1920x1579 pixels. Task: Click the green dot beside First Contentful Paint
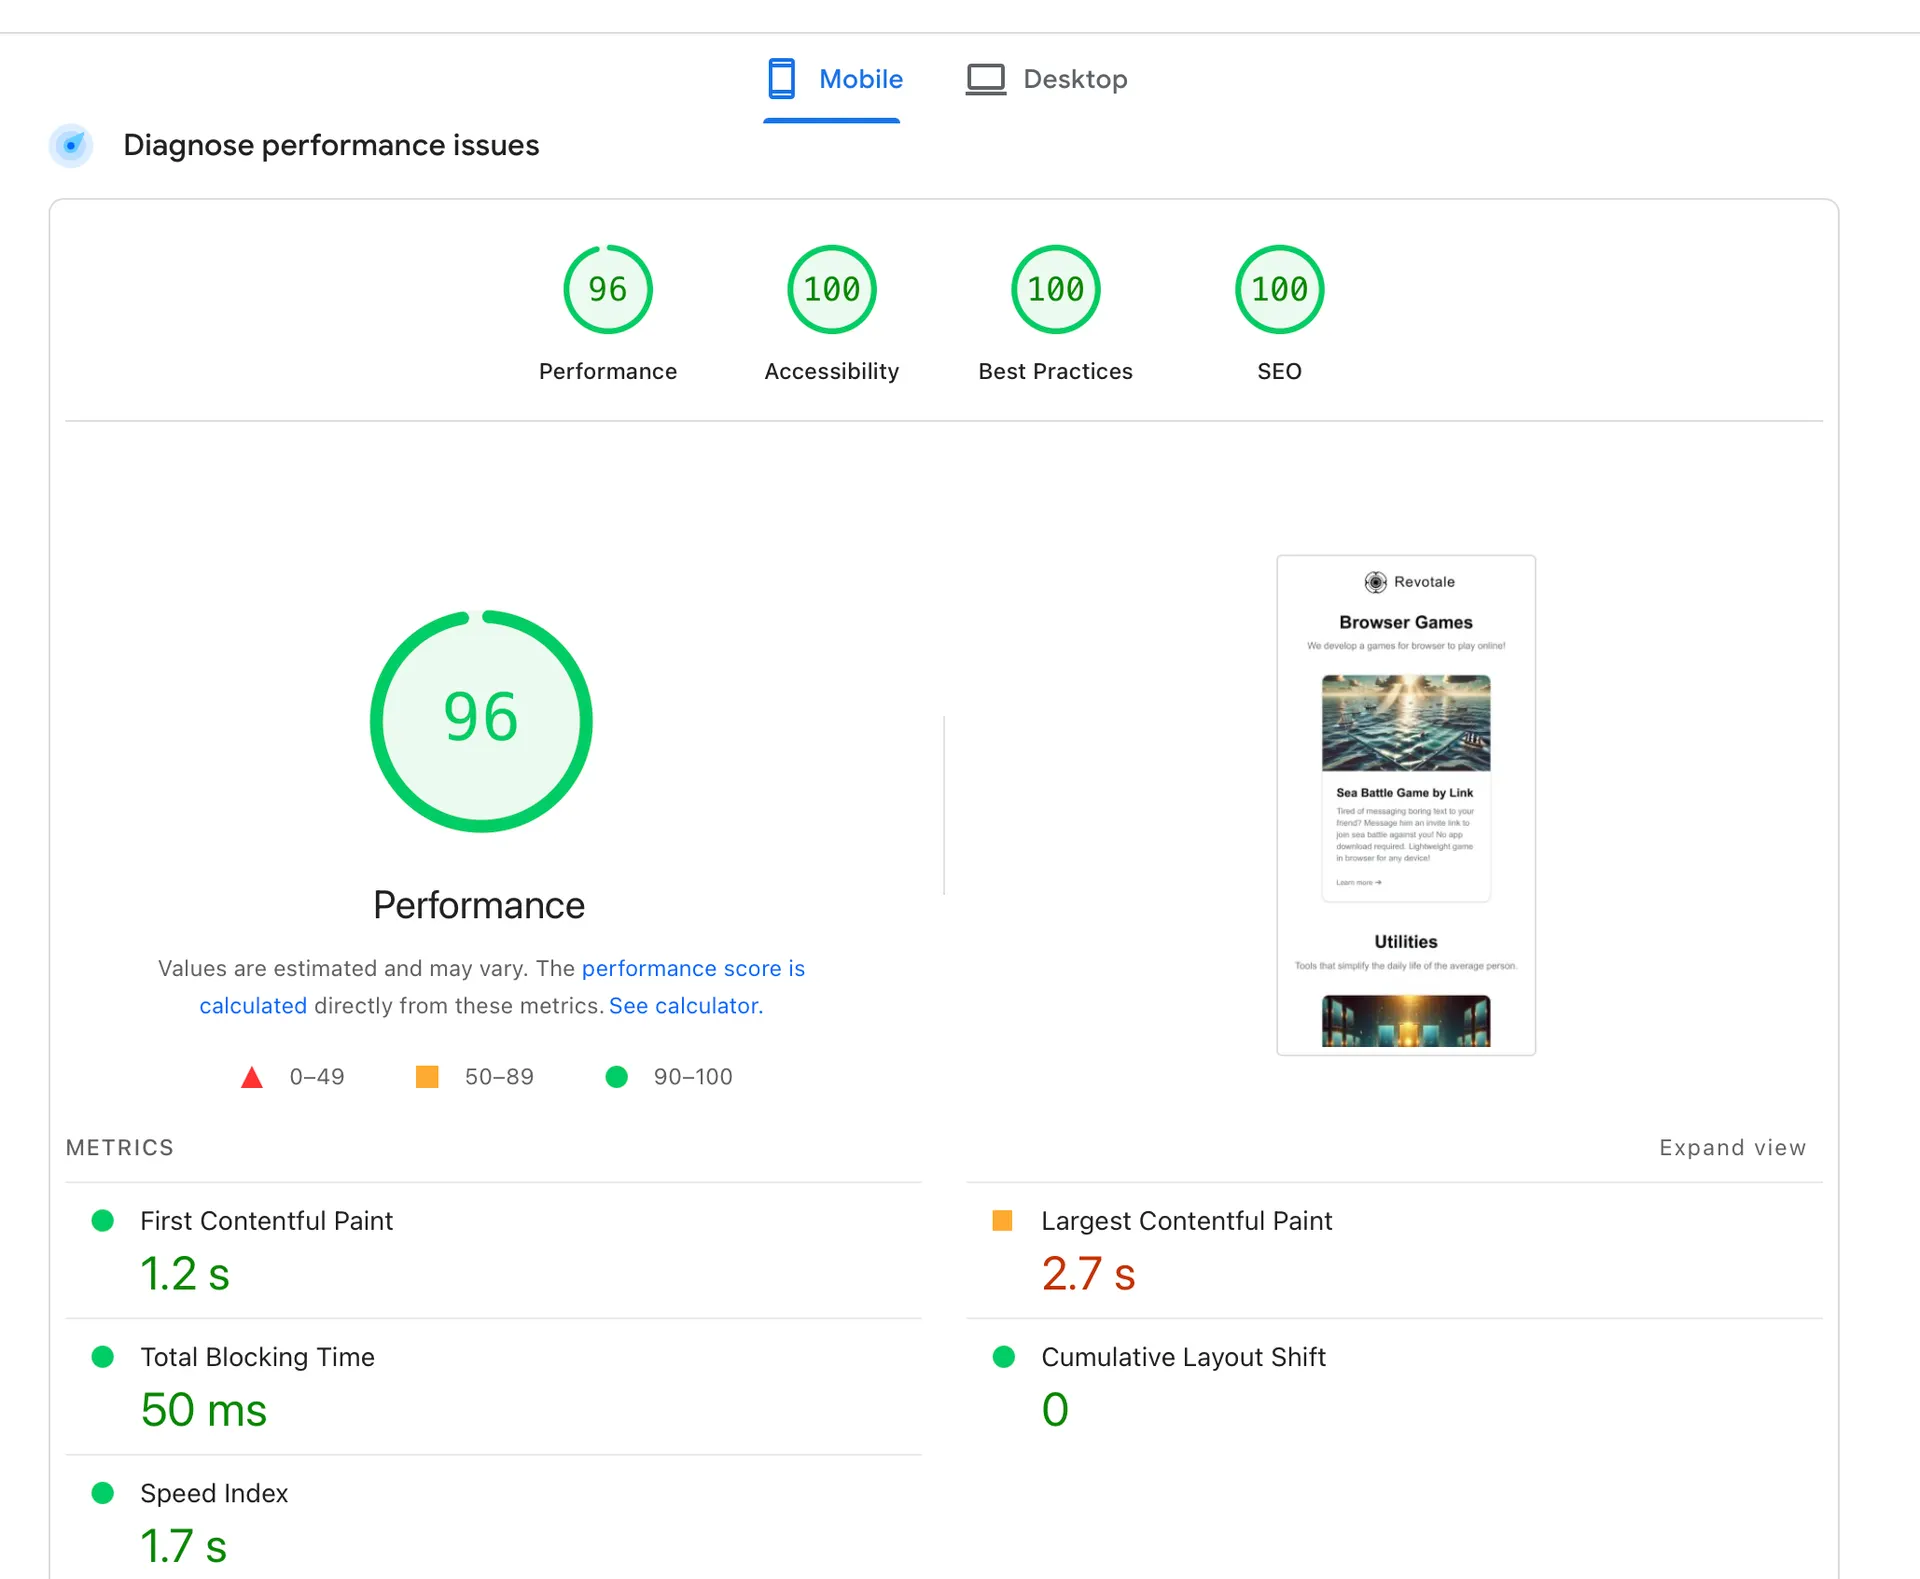pos(102,1220)
